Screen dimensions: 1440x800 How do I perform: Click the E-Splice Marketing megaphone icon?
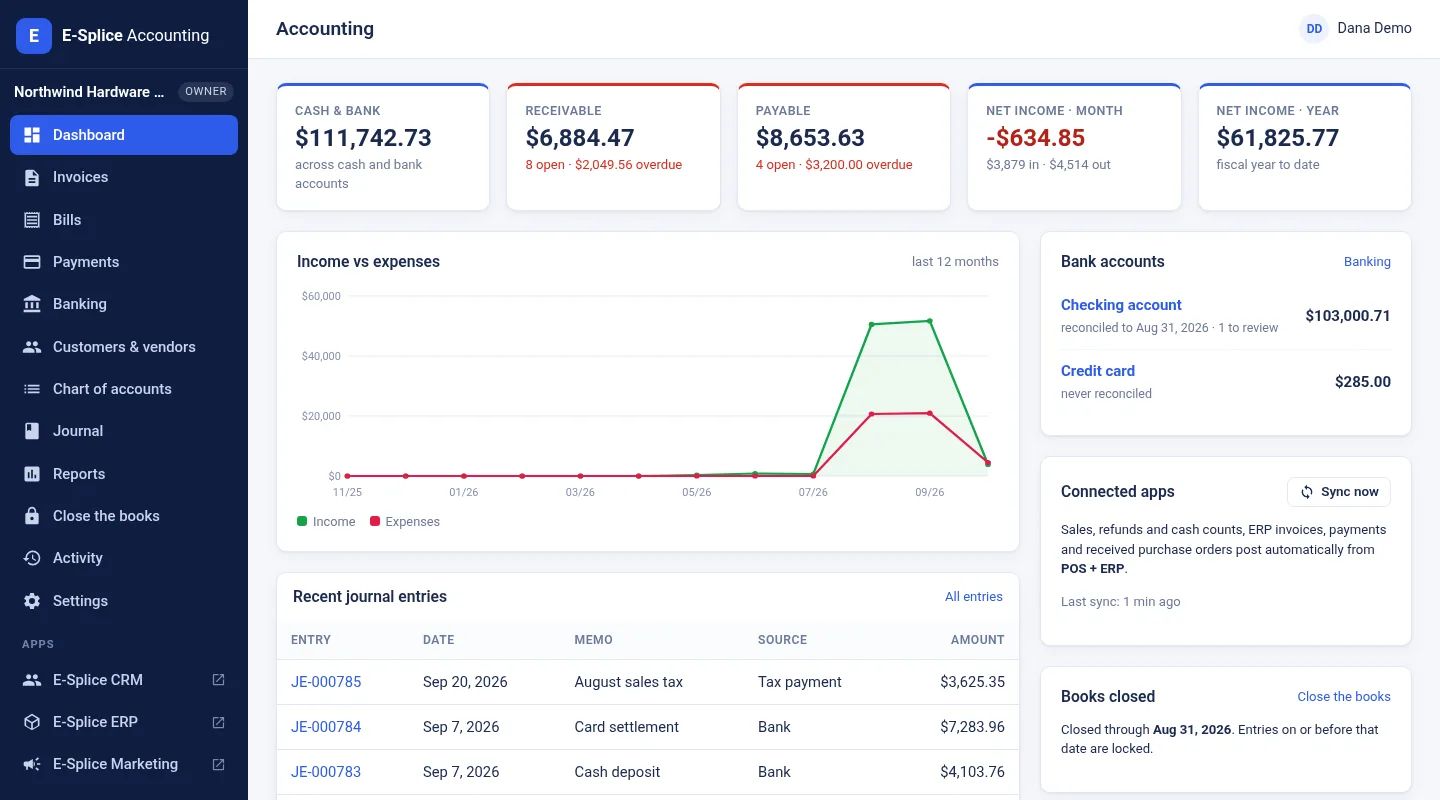[32, 764]
